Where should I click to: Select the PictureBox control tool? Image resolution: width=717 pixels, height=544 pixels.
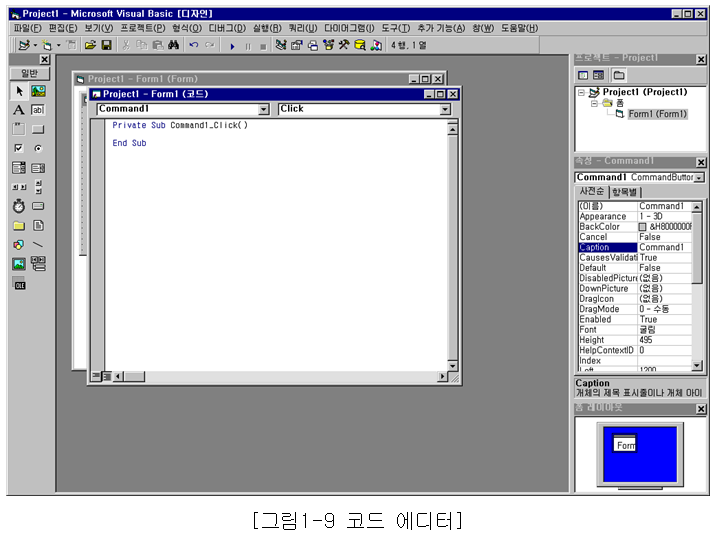tap(38, 91)
